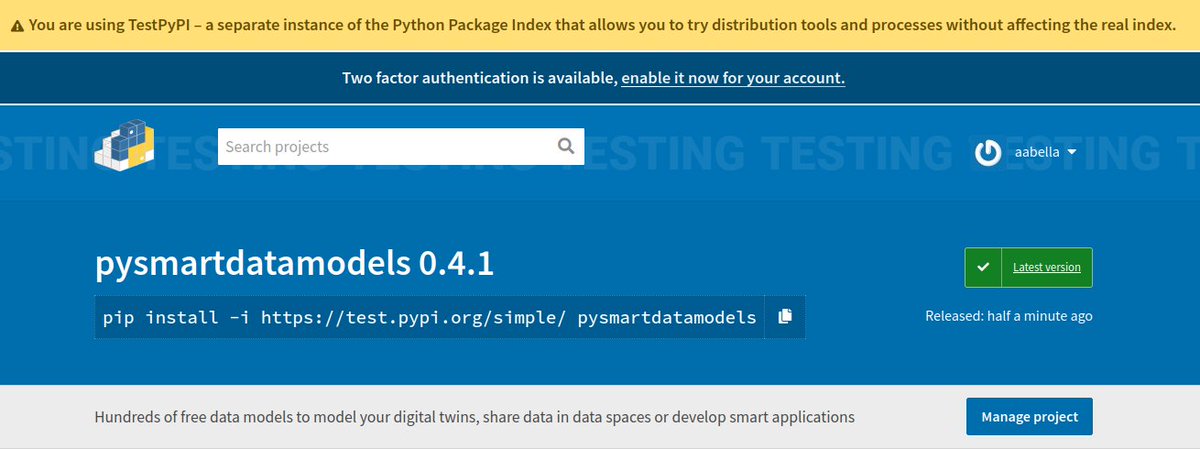Follow the 'enable it now for your account' link
1200x449 pixels.
pos(733,78)
